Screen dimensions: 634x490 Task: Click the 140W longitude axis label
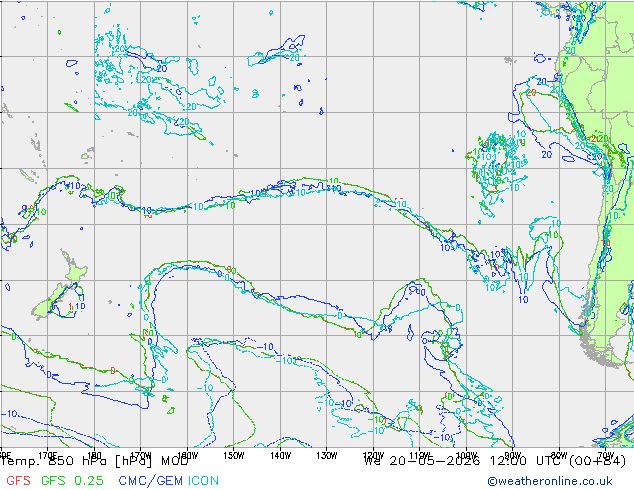280,456
